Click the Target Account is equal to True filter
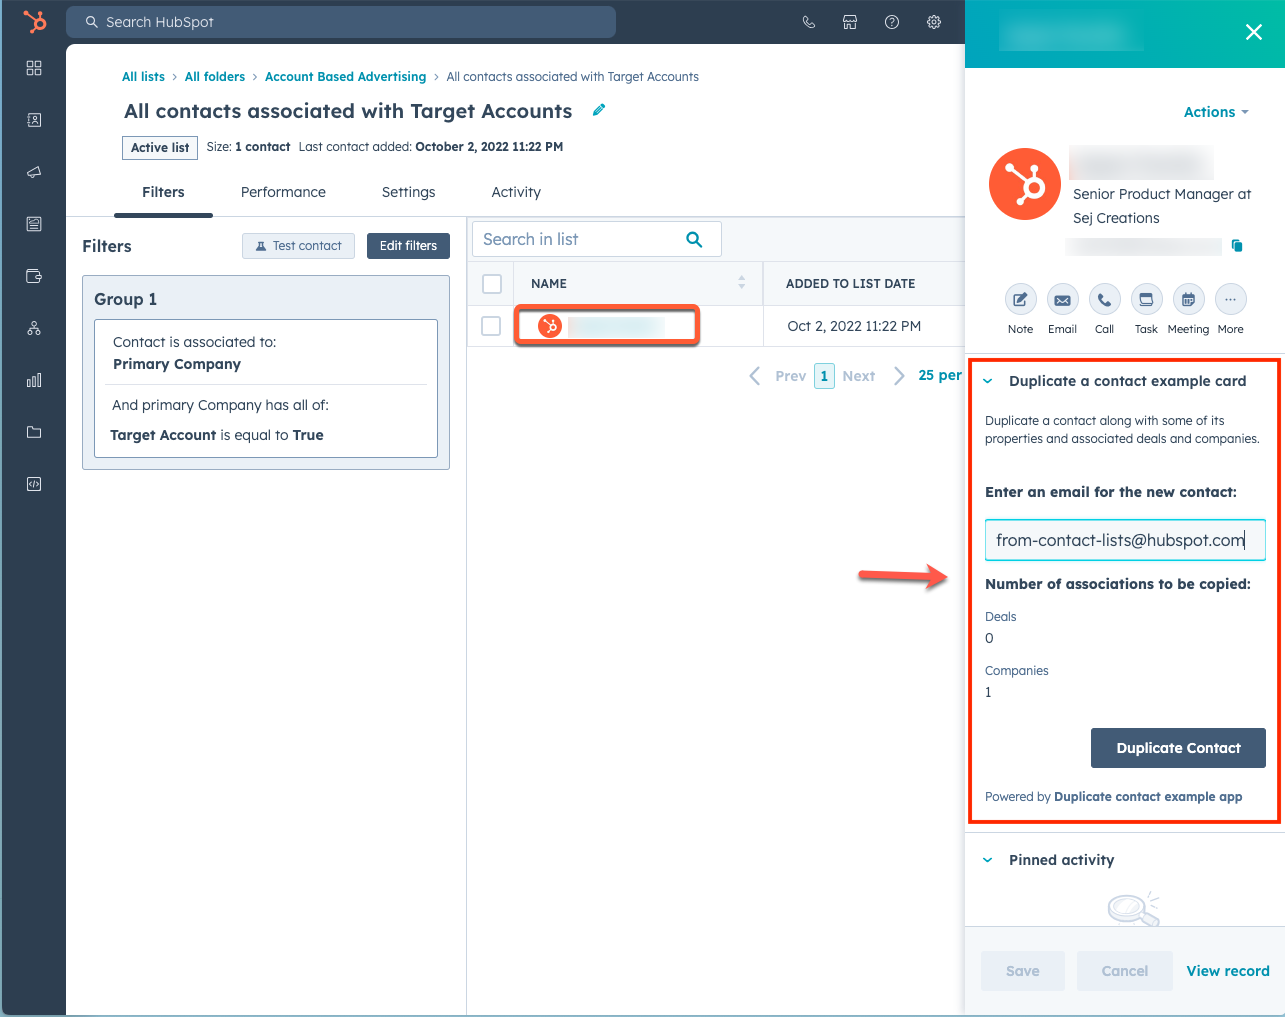 coord(217,435)
